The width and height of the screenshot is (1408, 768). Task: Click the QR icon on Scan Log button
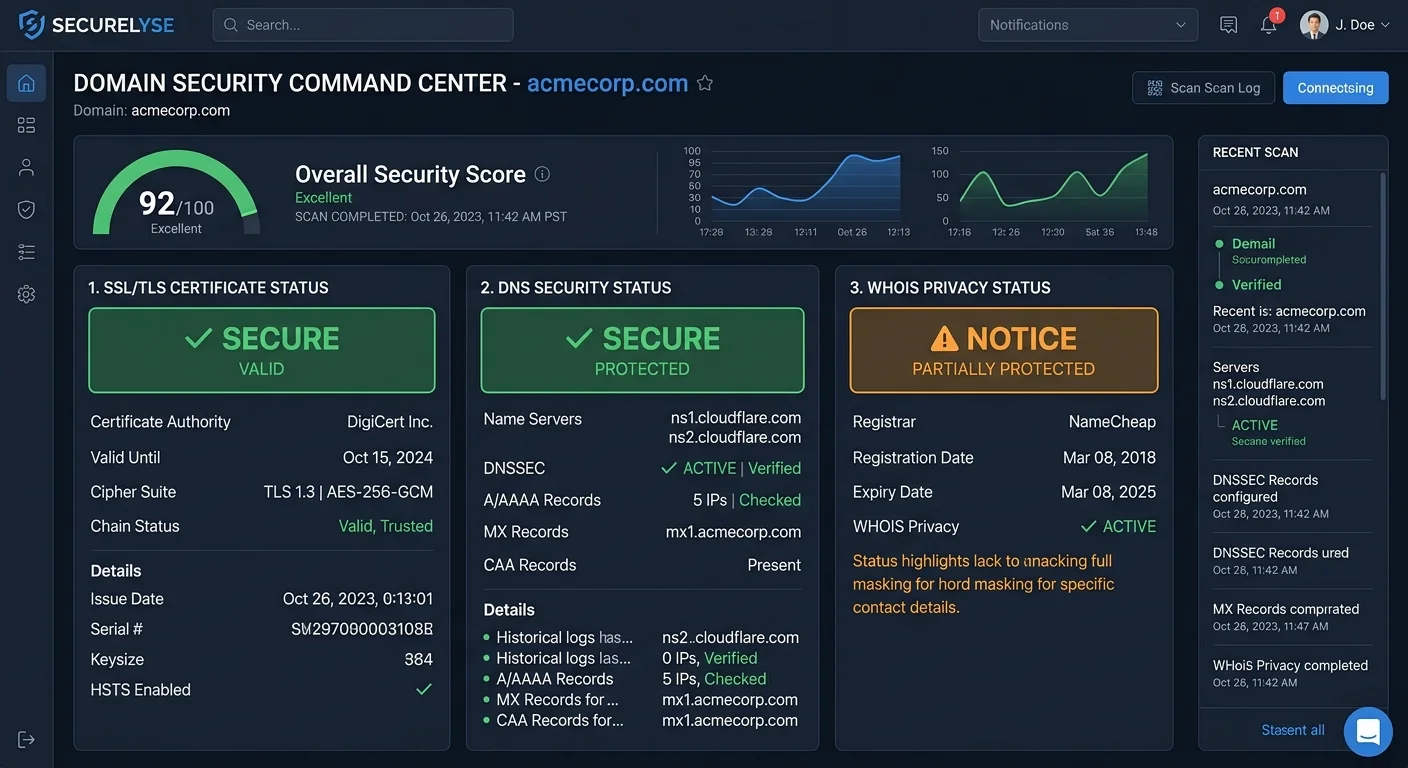click(1155, 88)
